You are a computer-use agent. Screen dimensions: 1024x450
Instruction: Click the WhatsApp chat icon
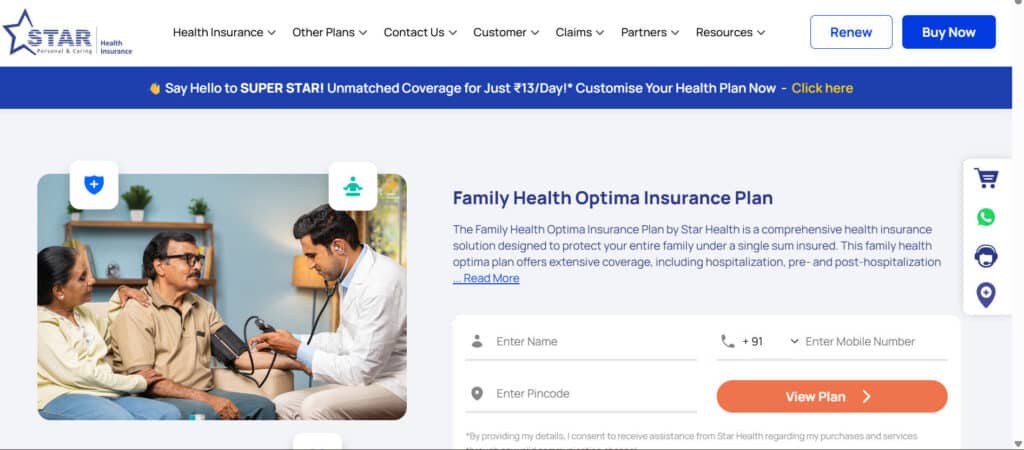tap(986, 217)
